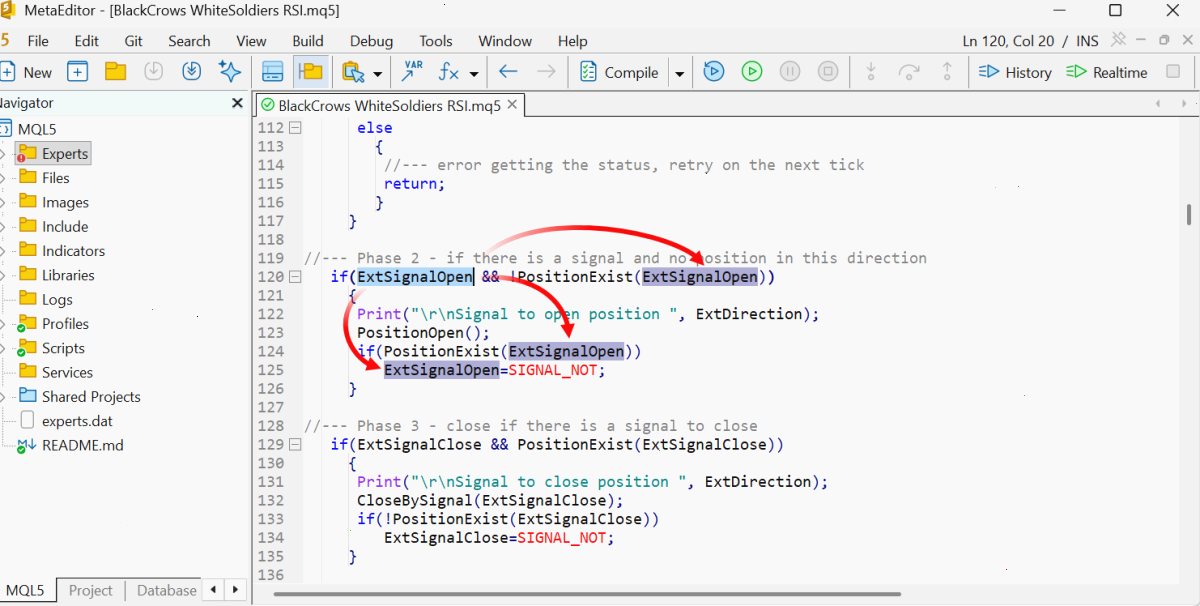Expand the Include folder node
1200x606 pixels.
pos(3,227)
